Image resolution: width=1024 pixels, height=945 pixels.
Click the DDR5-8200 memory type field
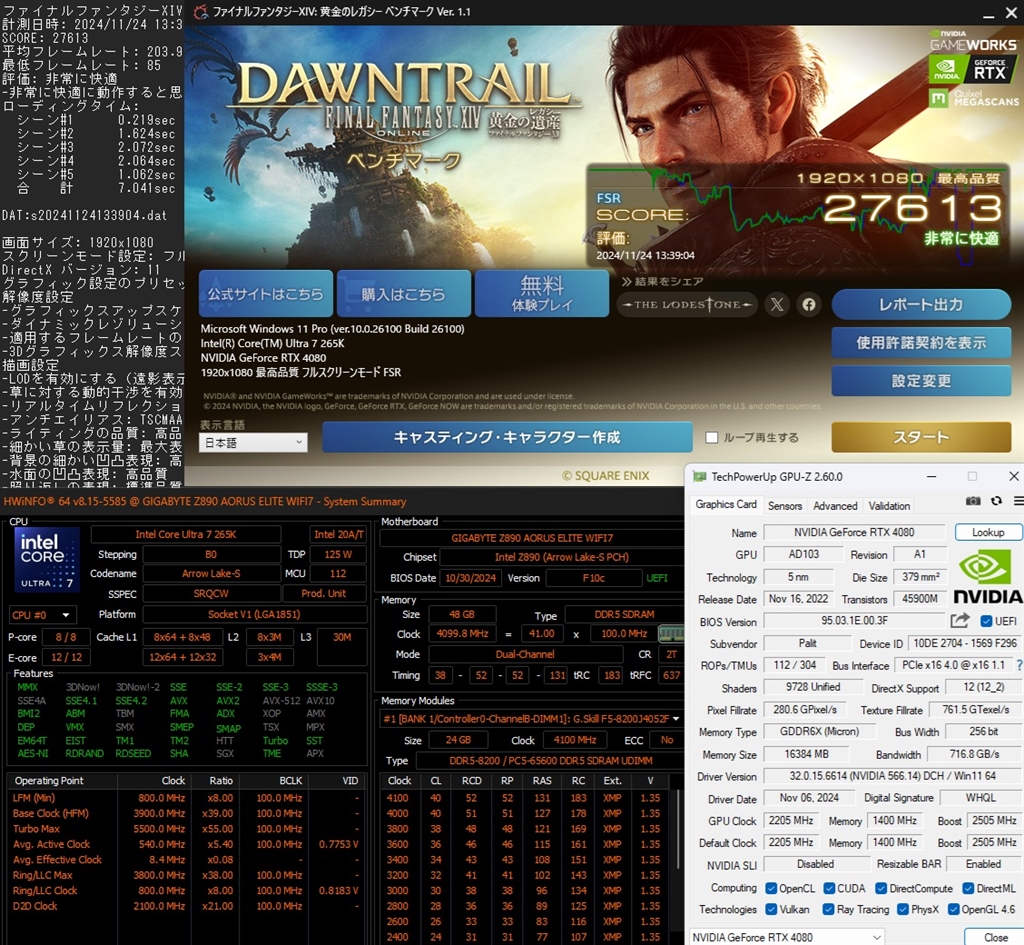click(x=550, y=760)
